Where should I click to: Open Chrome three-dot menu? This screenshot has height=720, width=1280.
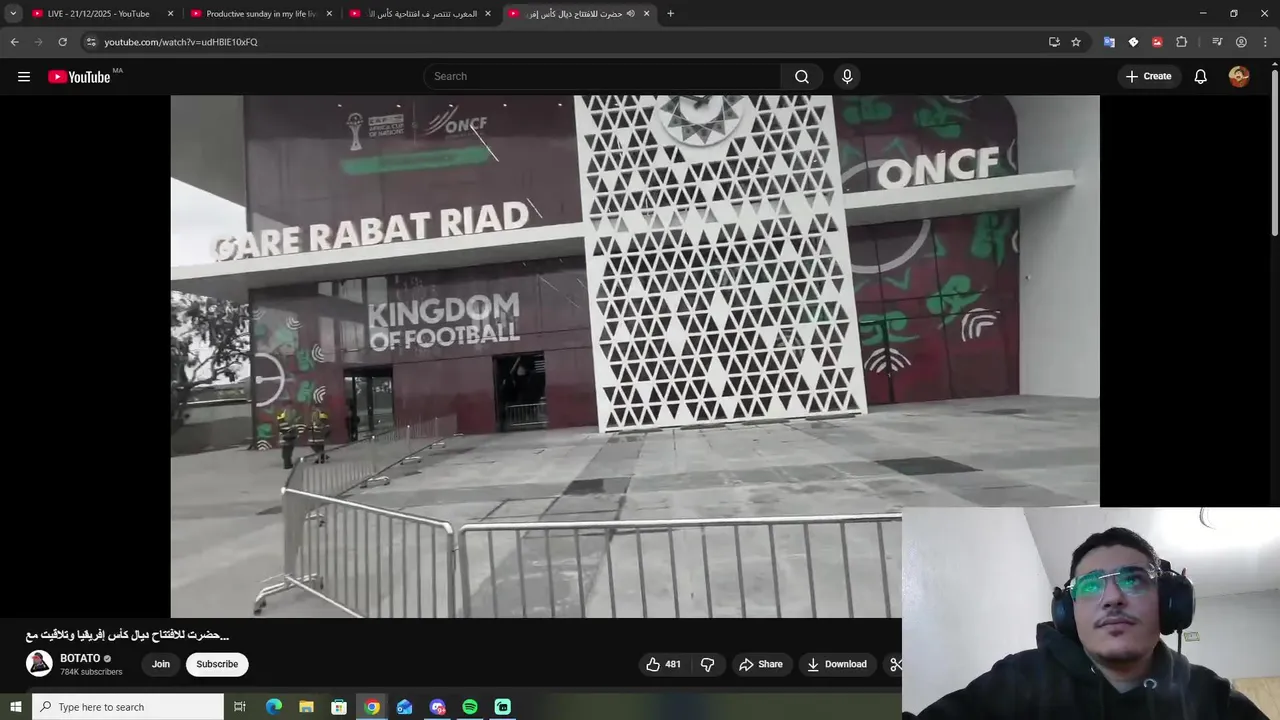(x=1266, y=42)
